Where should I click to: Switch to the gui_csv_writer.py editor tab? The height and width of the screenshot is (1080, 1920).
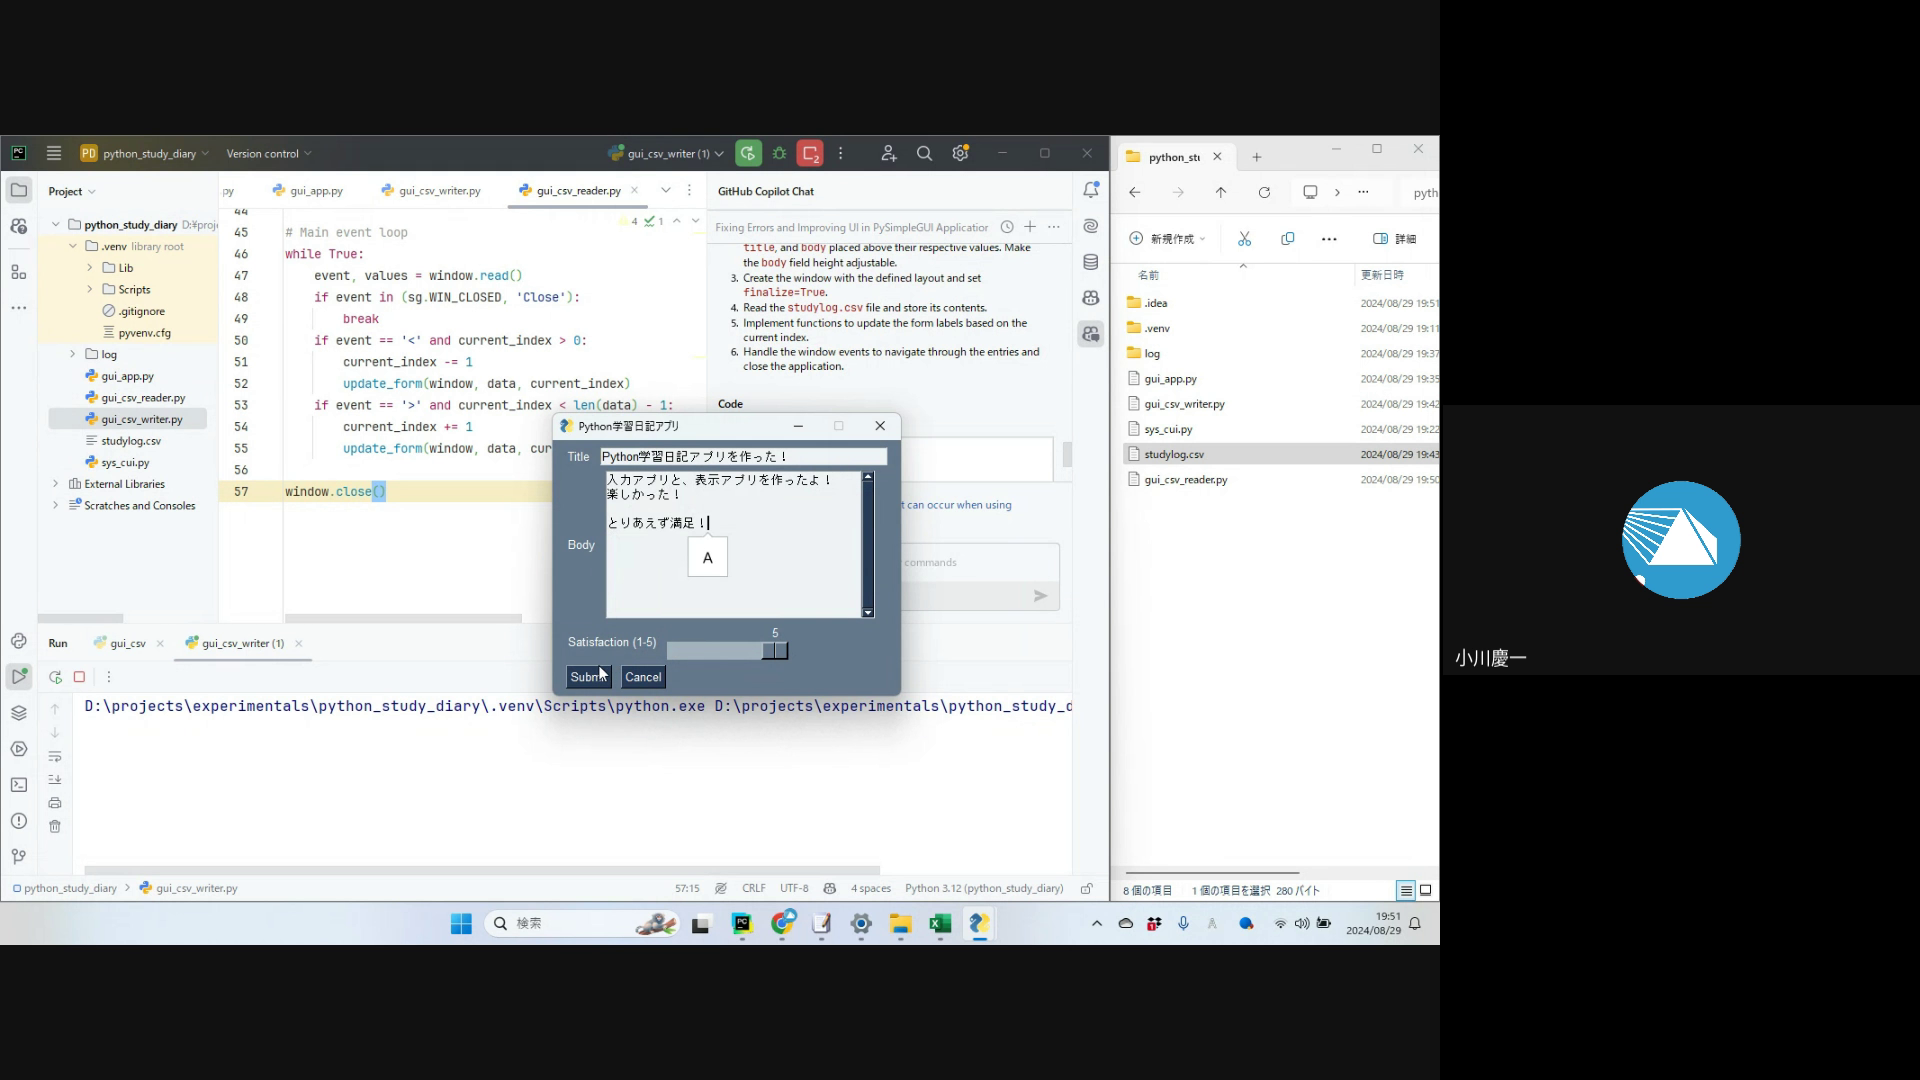(x=439, y=190)
